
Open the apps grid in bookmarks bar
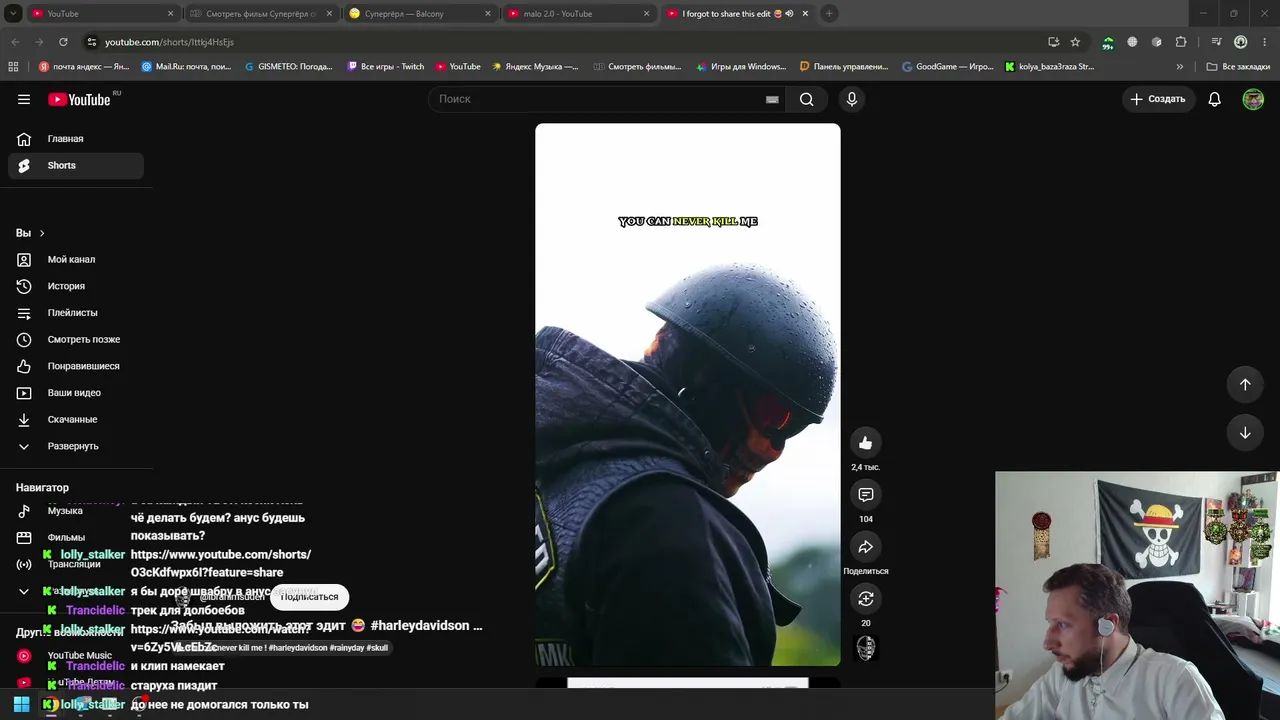point(13,67)
